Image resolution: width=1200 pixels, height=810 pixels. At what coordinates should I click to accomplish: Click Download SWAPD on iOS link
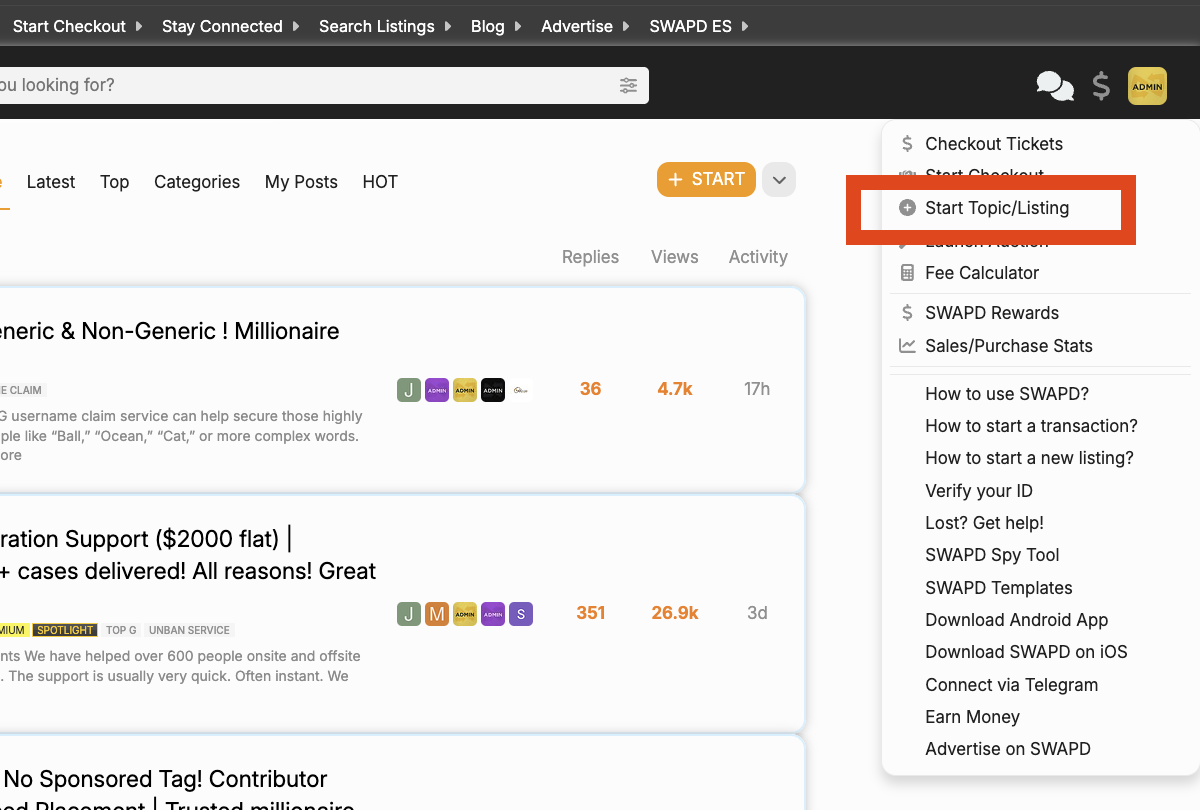pos(1026,652)
